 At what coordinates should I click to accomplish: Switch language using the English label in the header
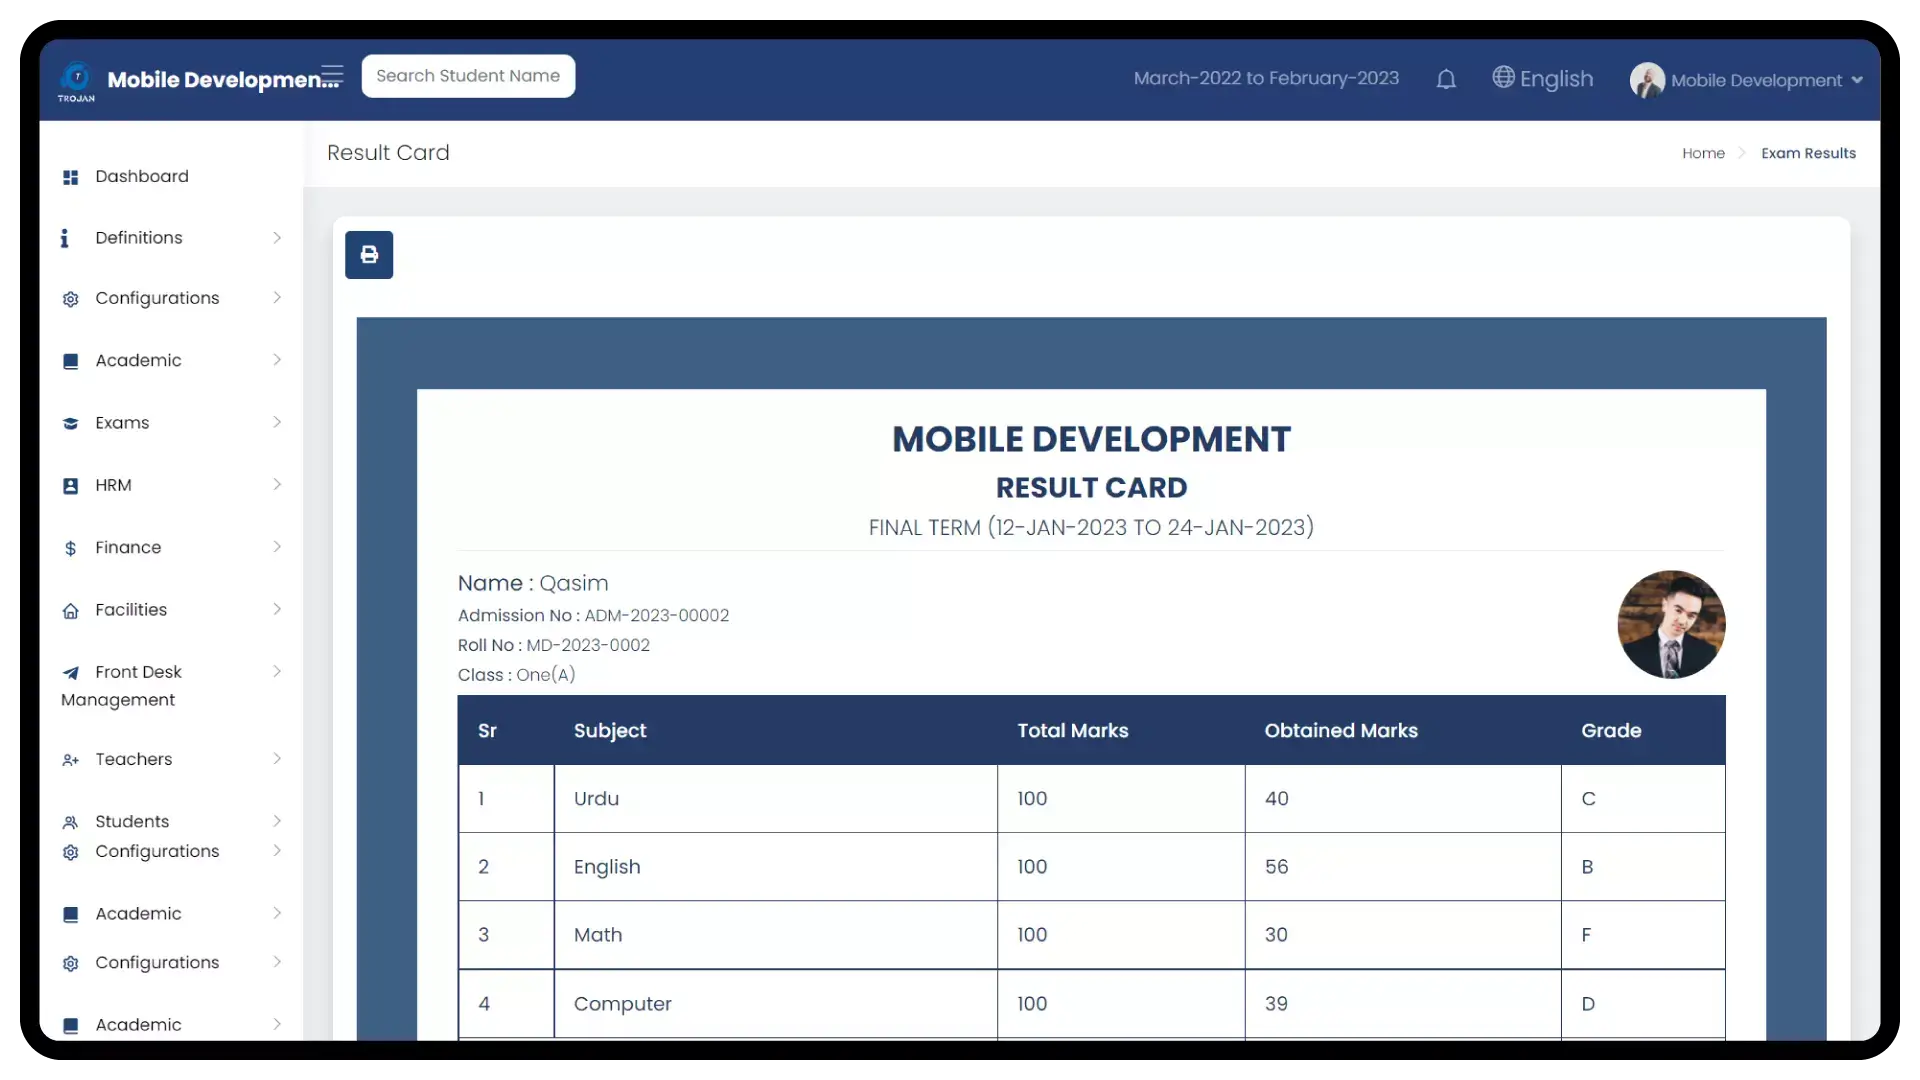click(x=1556, y=78)
